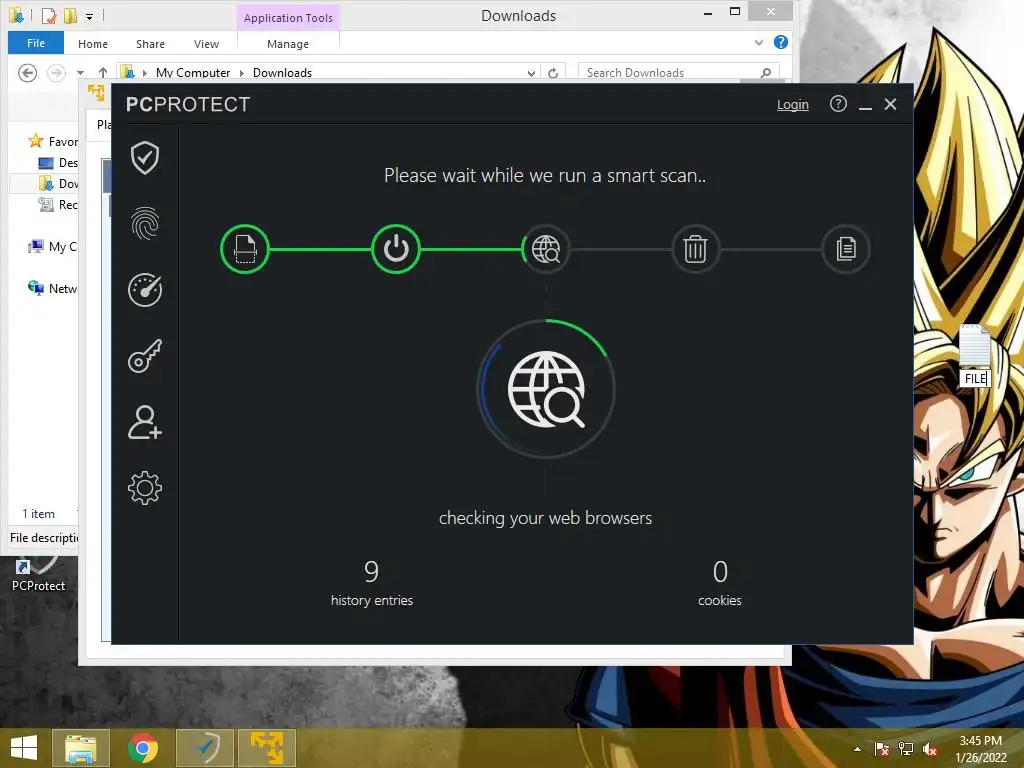This screenshot has width=1024, height=768.
Task: Click the file scan step icon
Action: 245,249
